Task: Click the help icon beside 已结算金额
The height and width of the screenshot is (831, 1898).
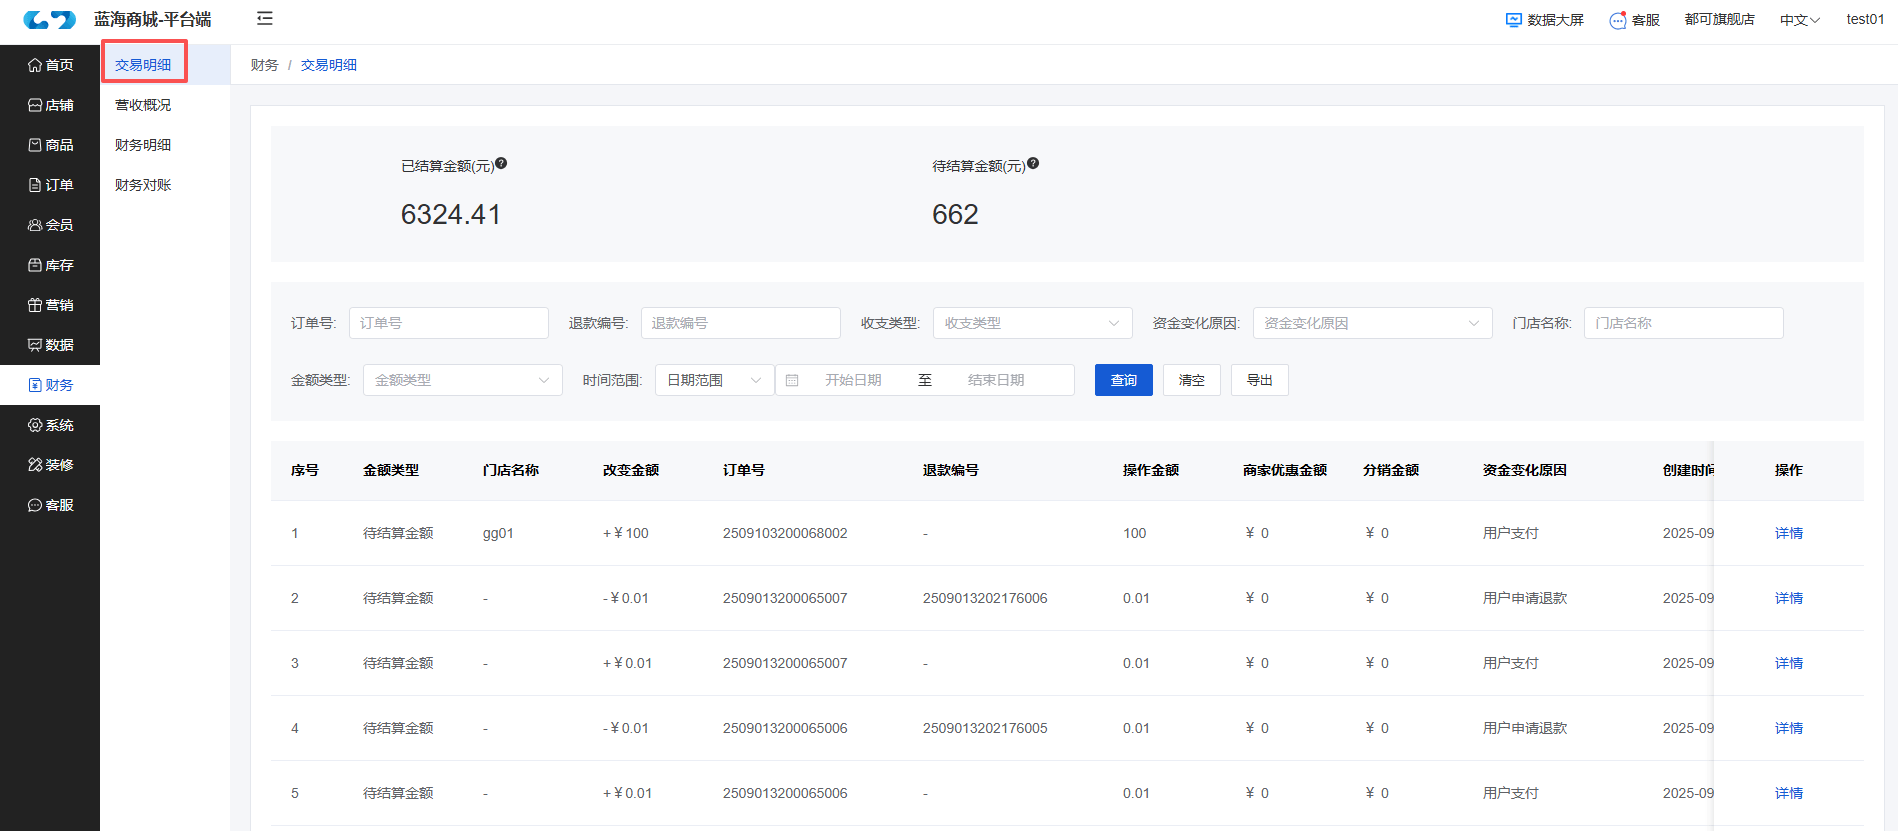Action: coord(501,163)
